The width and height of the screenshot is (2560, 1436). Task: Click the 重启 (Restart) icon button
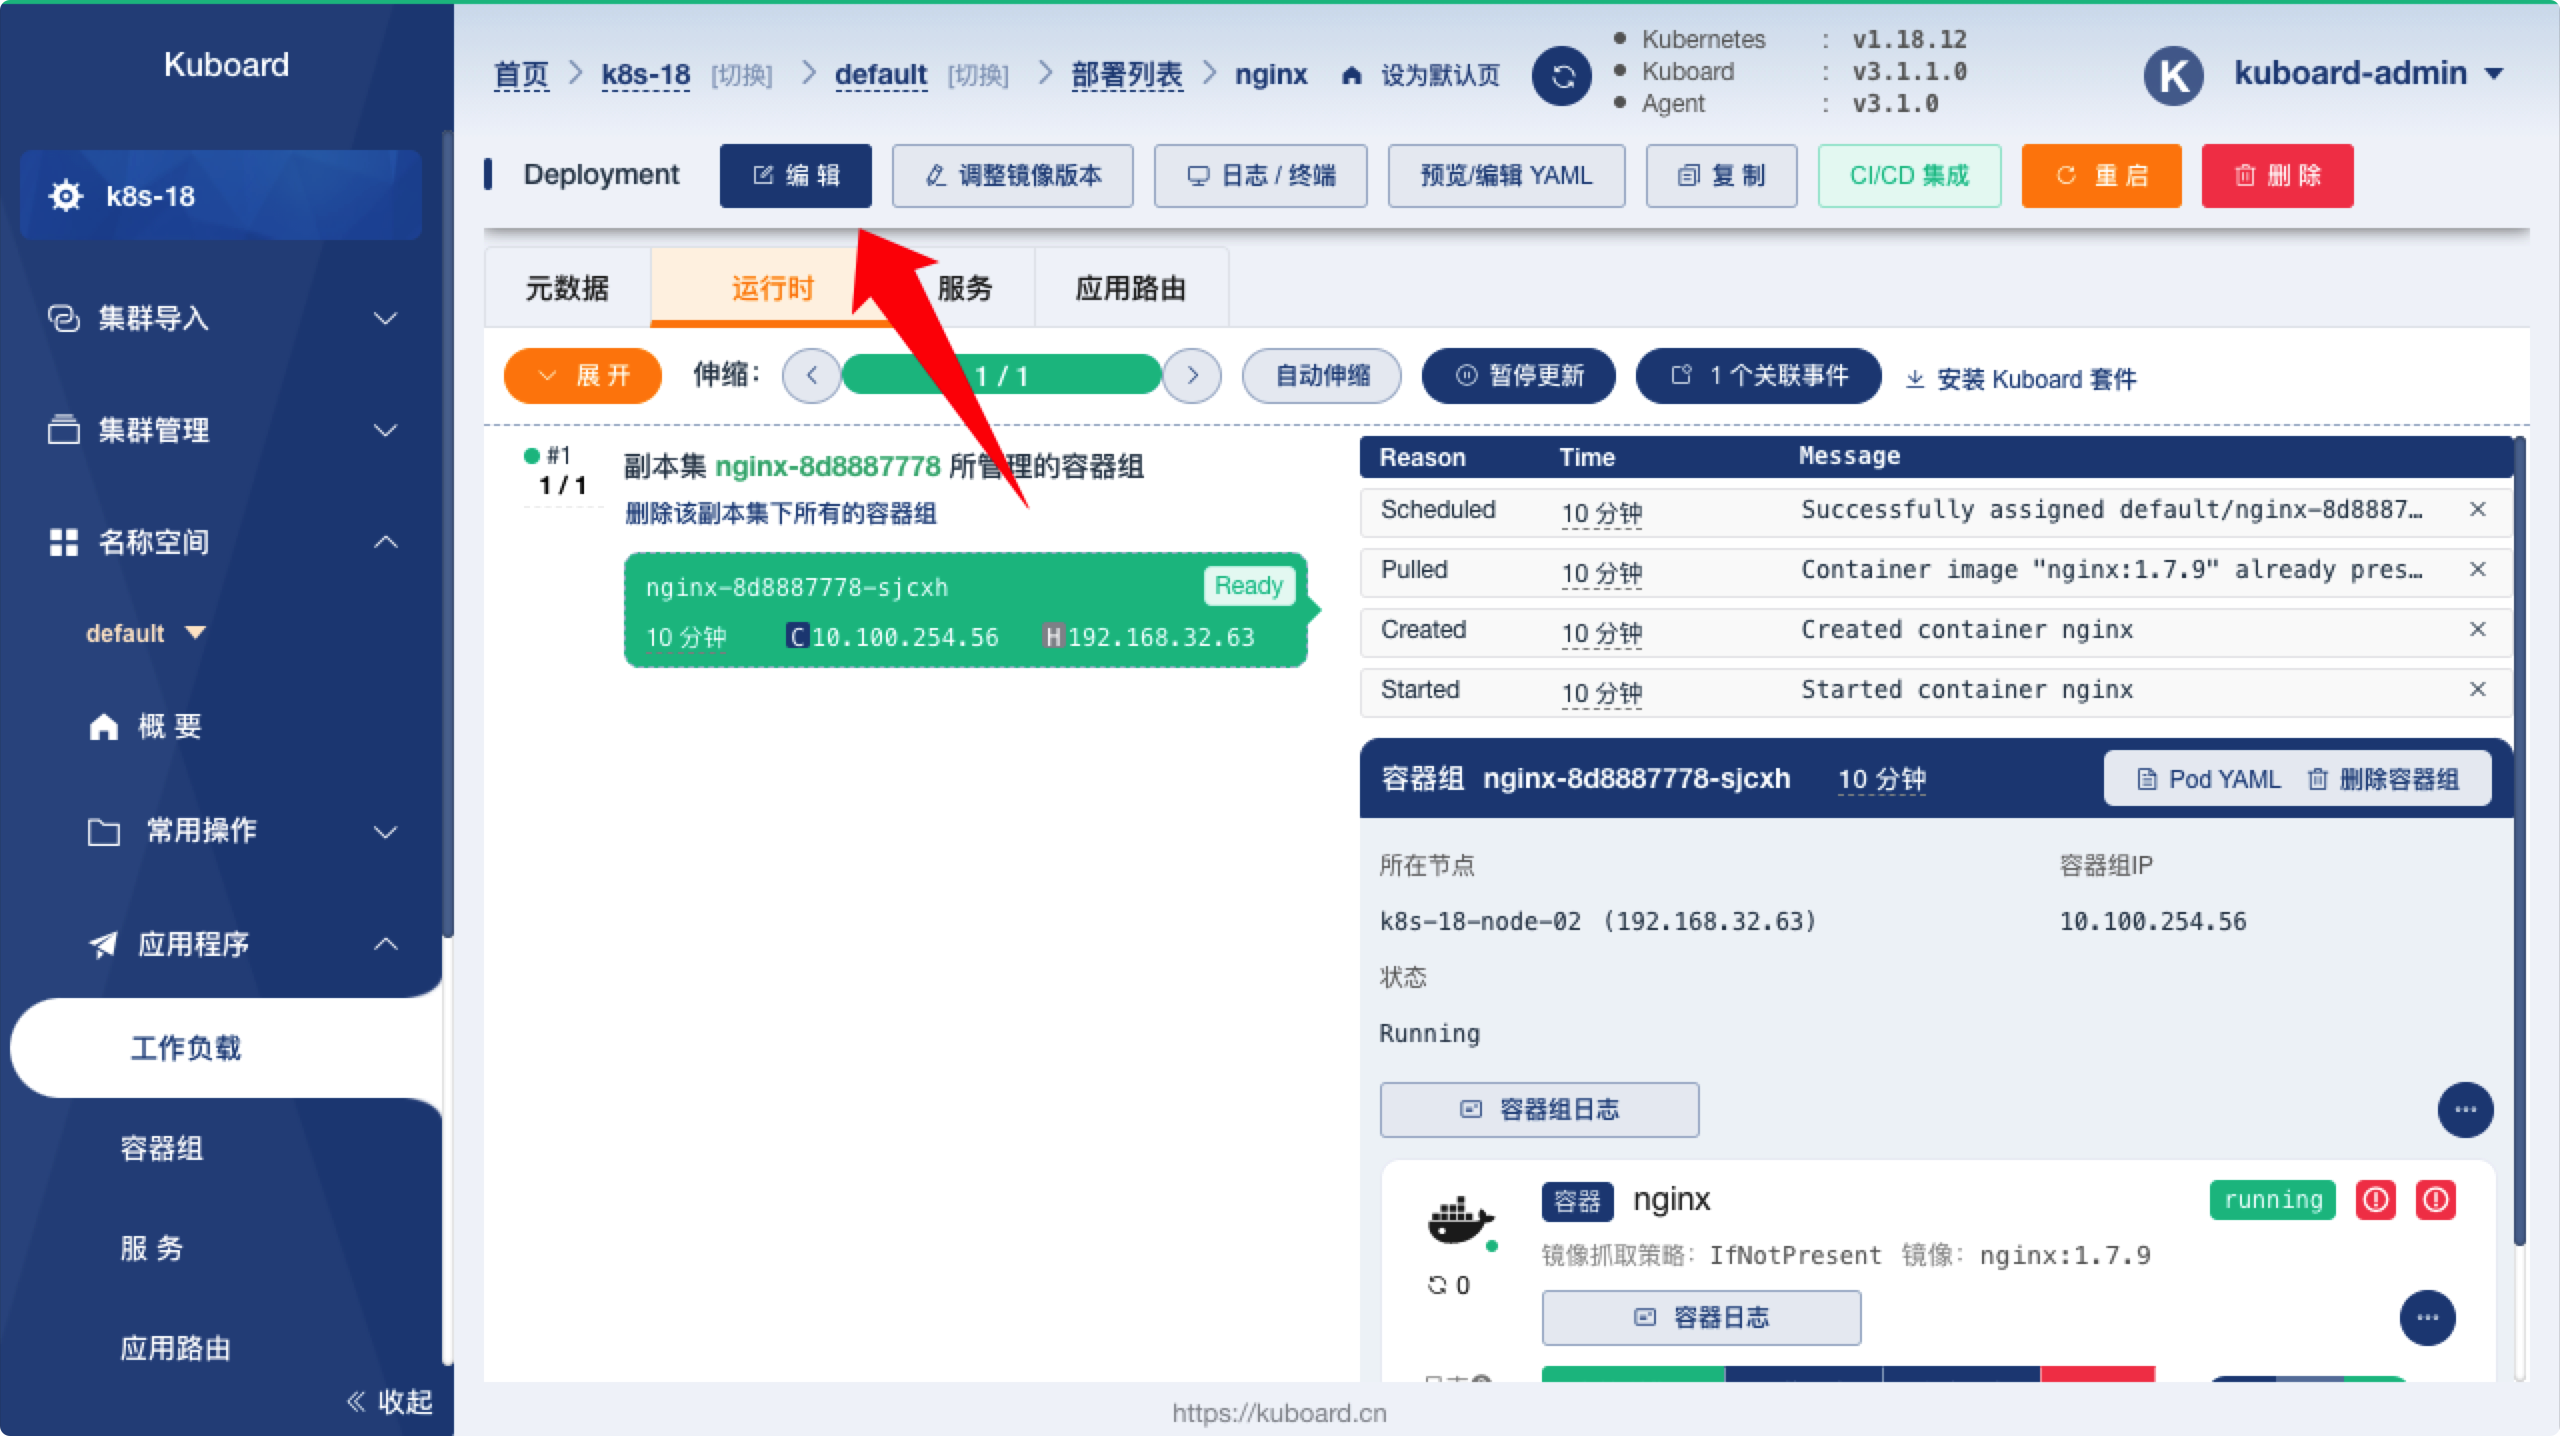tap(2103, 174)
